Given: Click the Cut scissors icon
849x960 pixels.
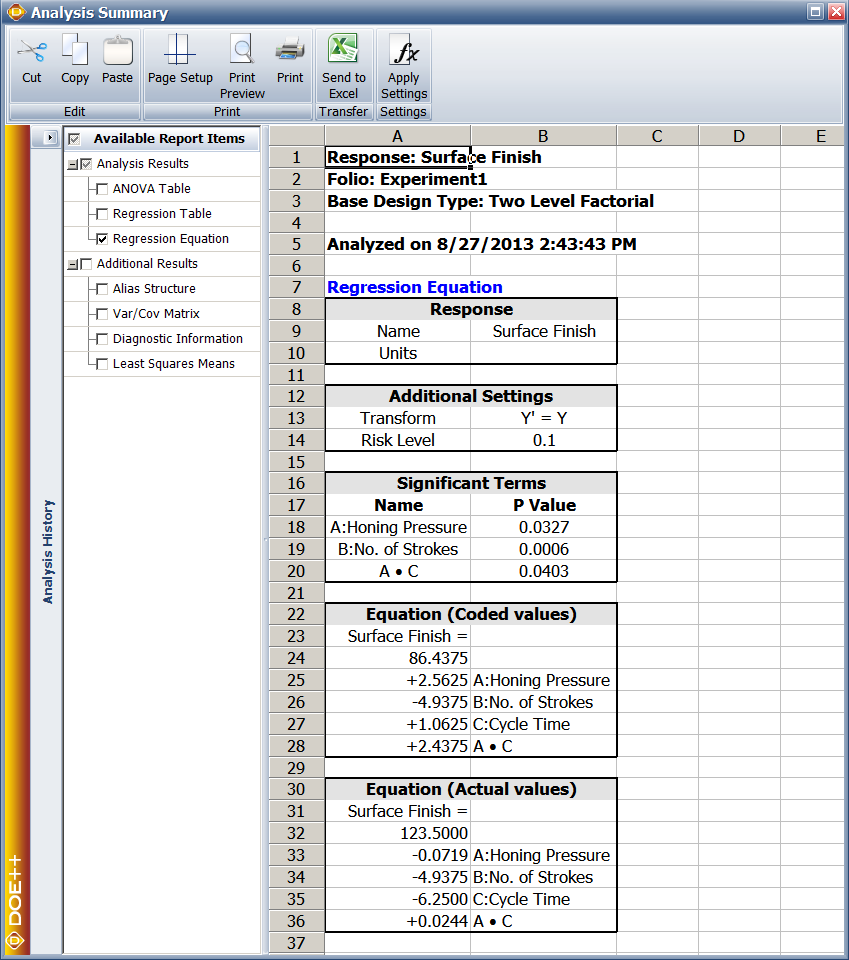Looking at the screenshot, I should coord(32,51).
